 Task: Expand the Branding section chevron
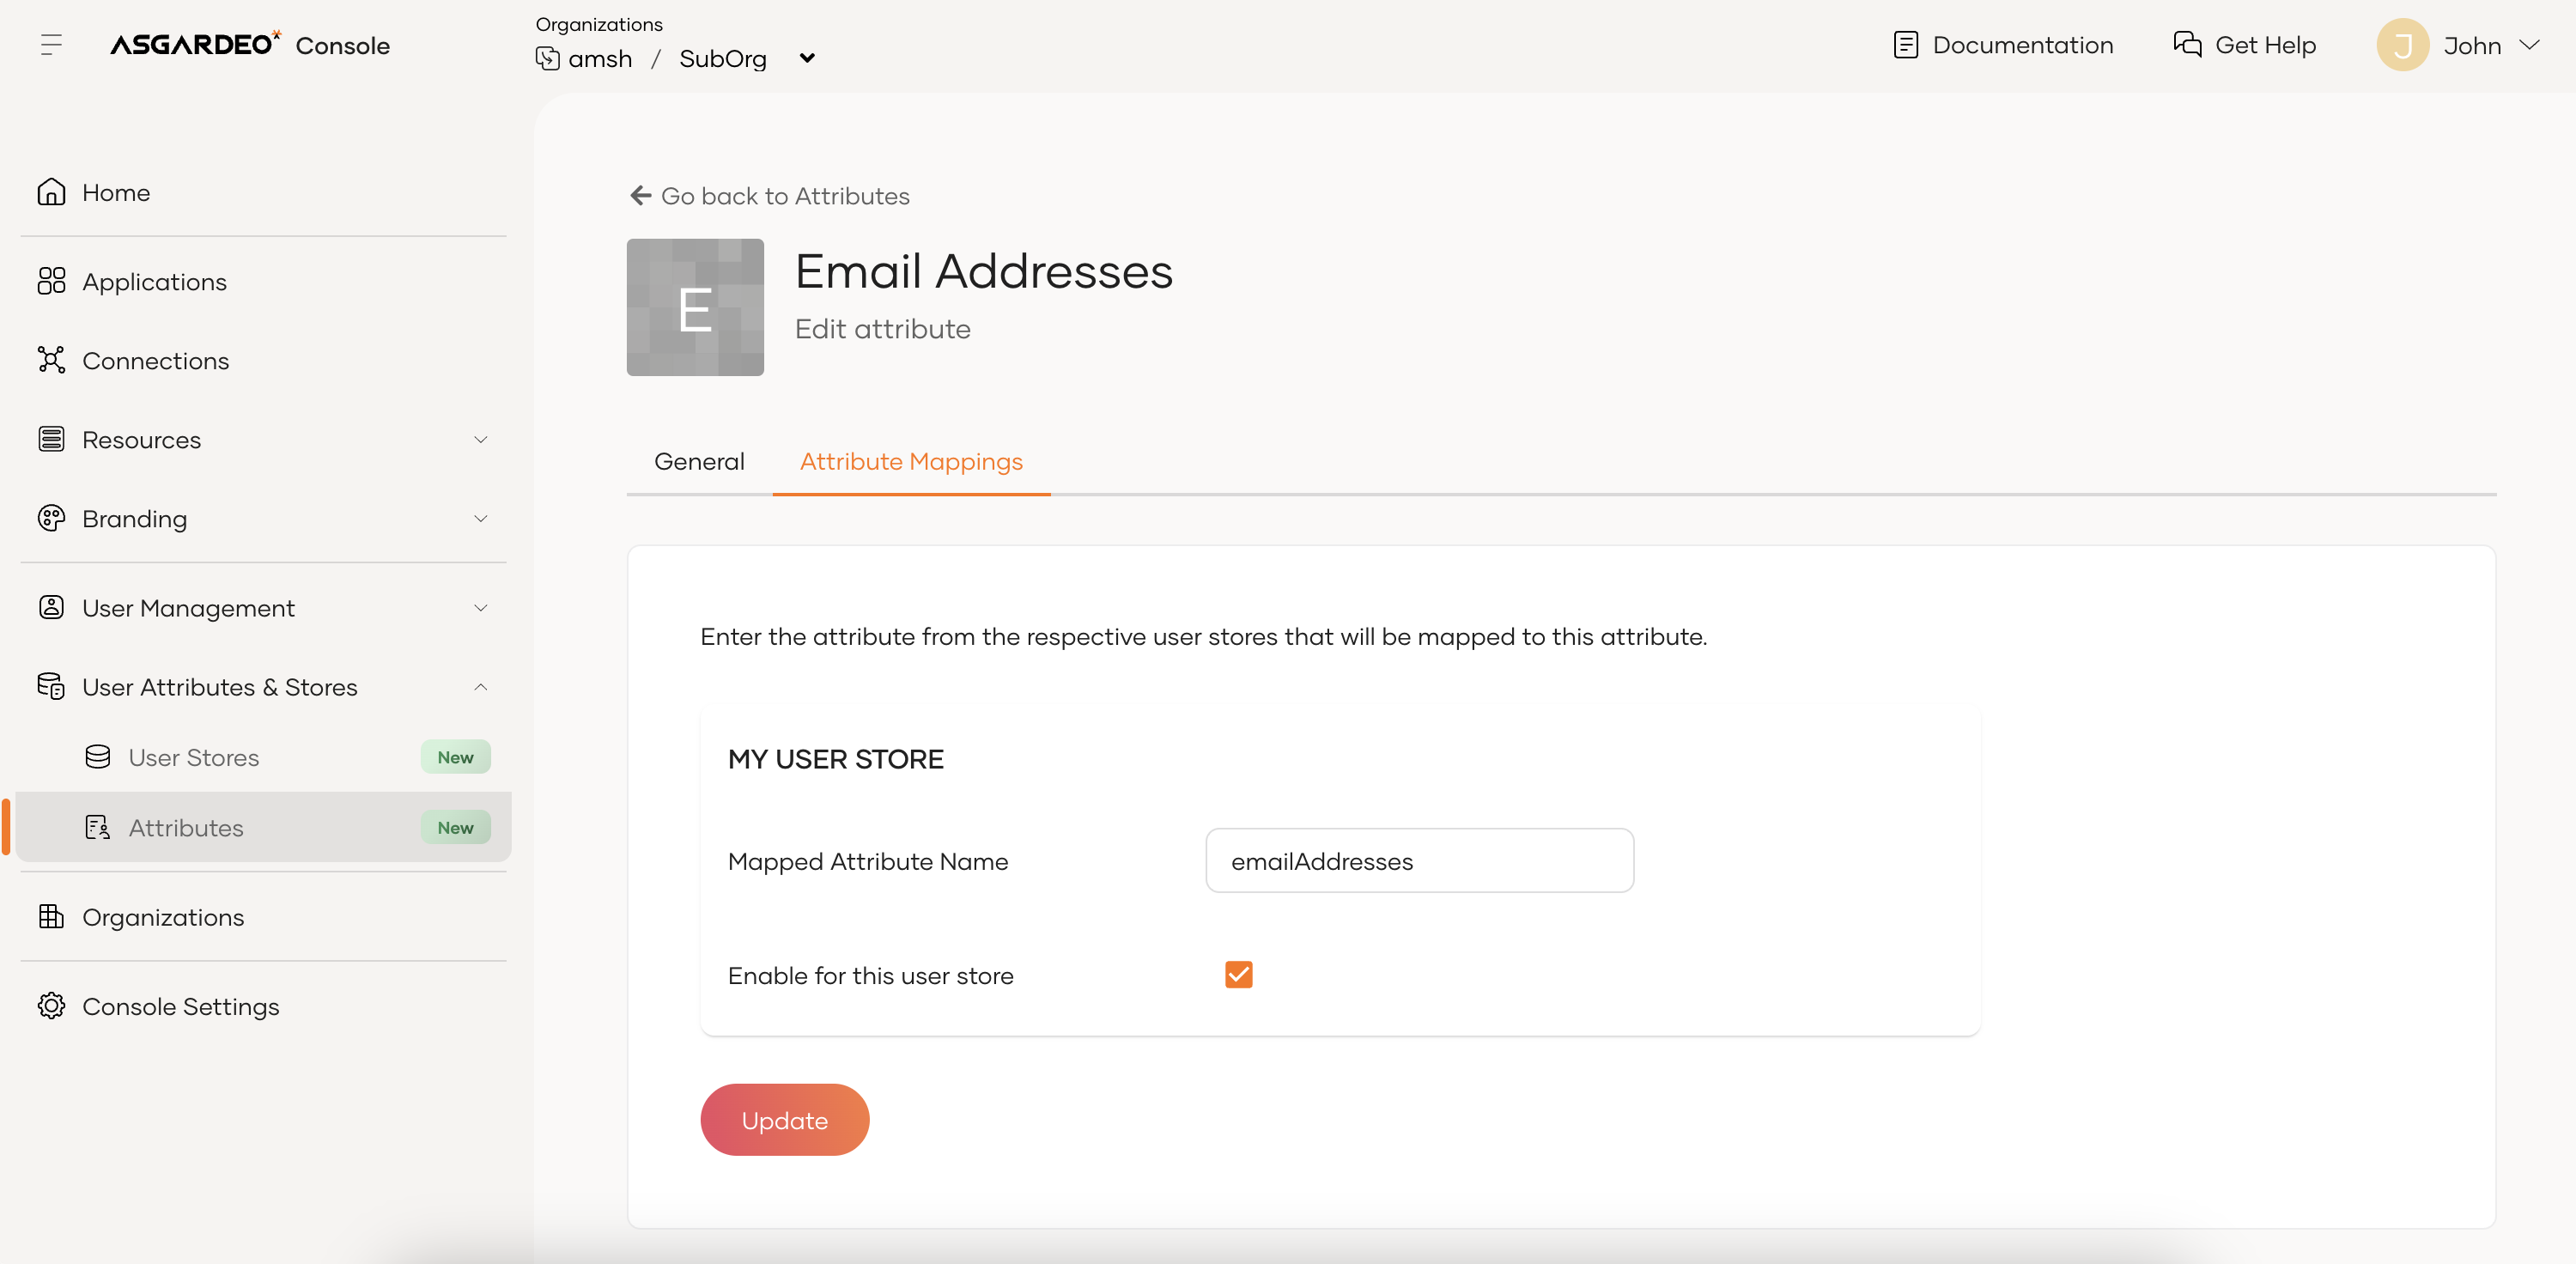(480, 519)
